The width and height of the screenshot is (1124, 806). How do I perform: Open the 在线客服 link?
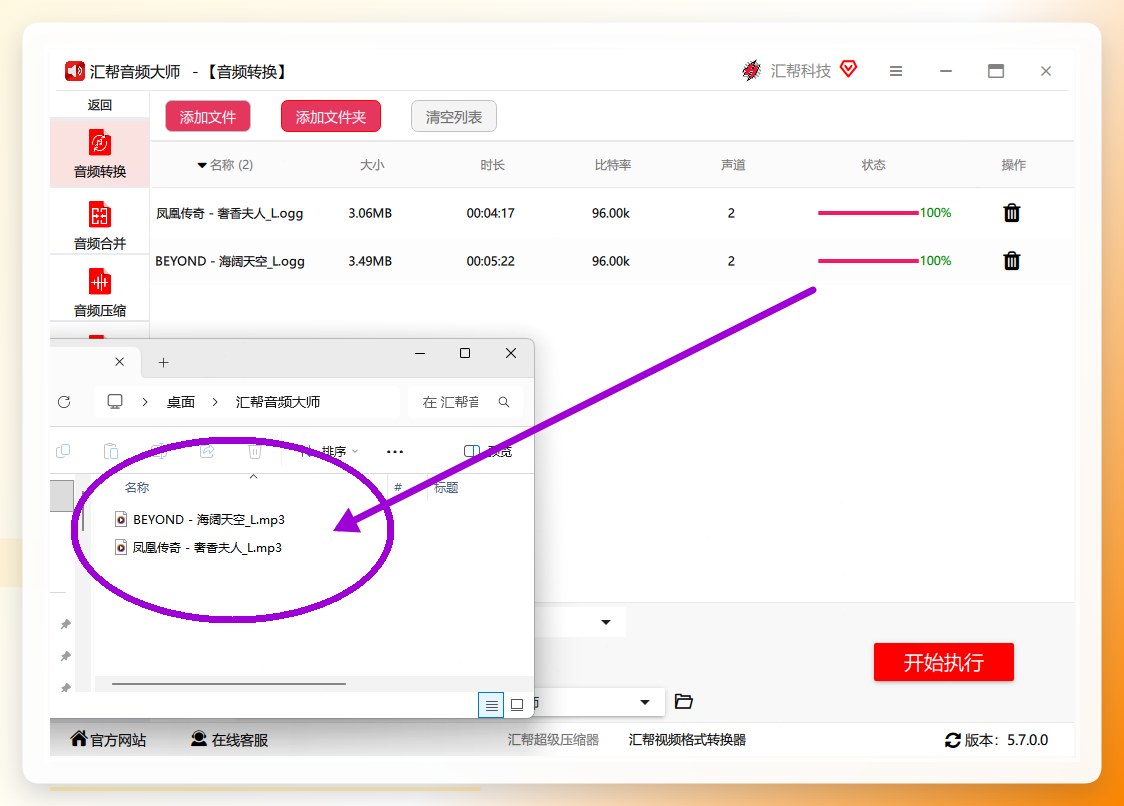tap(229, 739)
